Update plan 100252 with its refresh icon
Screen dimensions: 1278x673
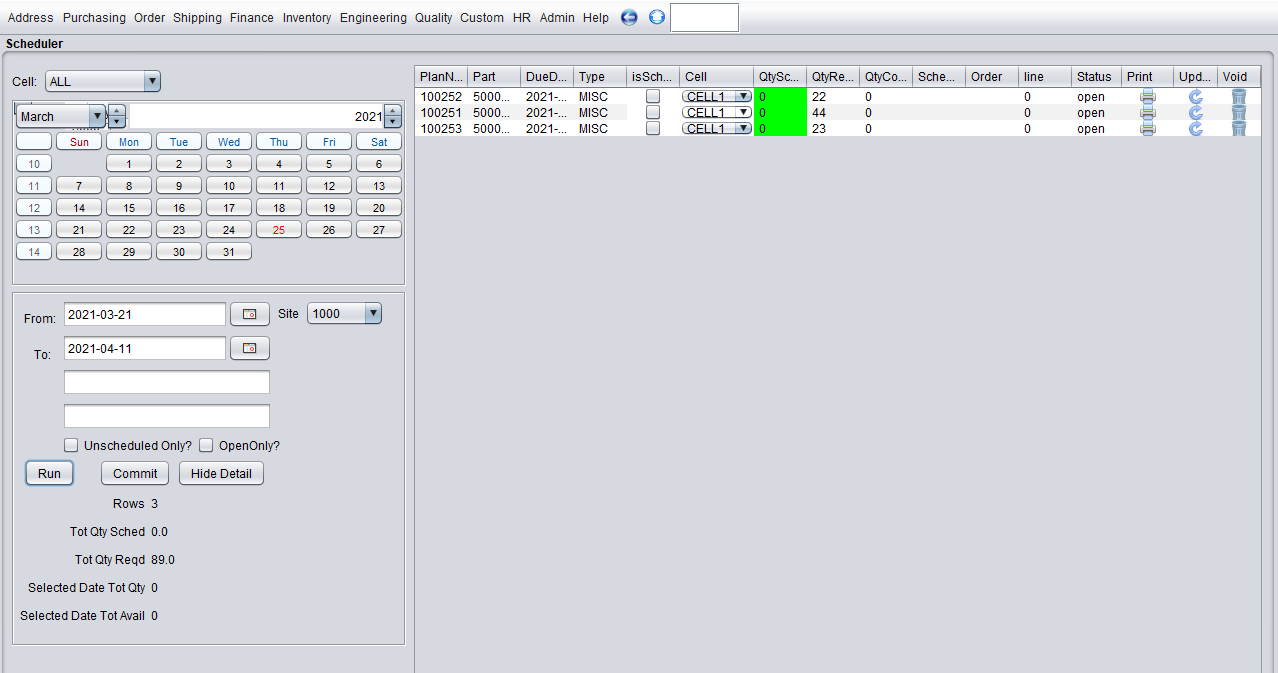[x=1195, y=97]
